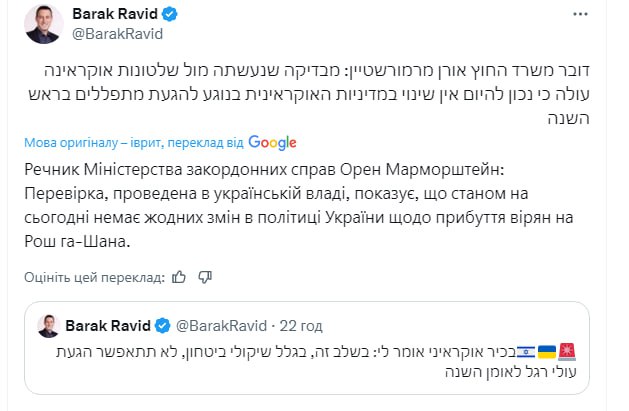Image resolution: width=629 pixels, height=411 pixels.
Task: Click the original Hebrew tweet text
Action: point(319,95)
